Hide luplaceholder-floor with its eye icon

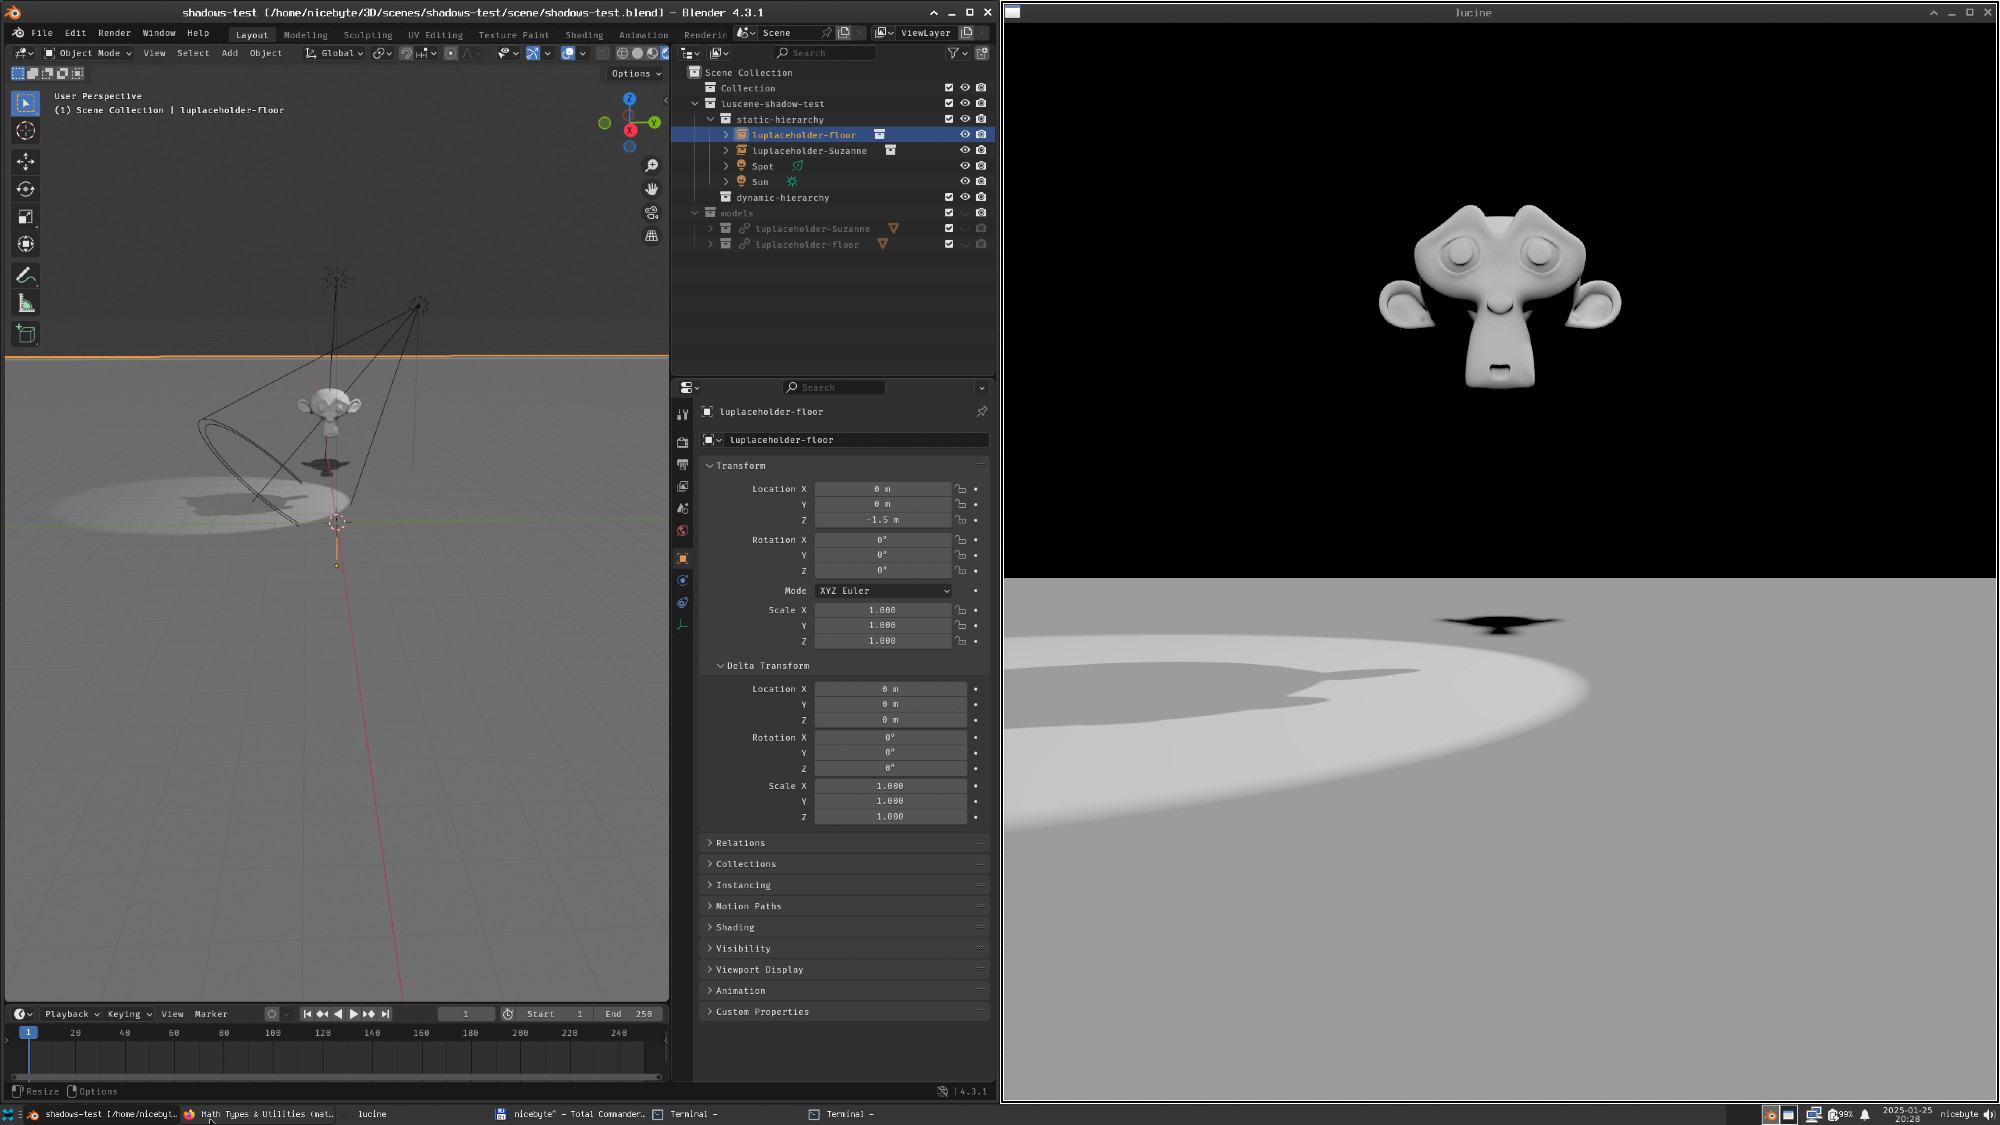point(965,134)
